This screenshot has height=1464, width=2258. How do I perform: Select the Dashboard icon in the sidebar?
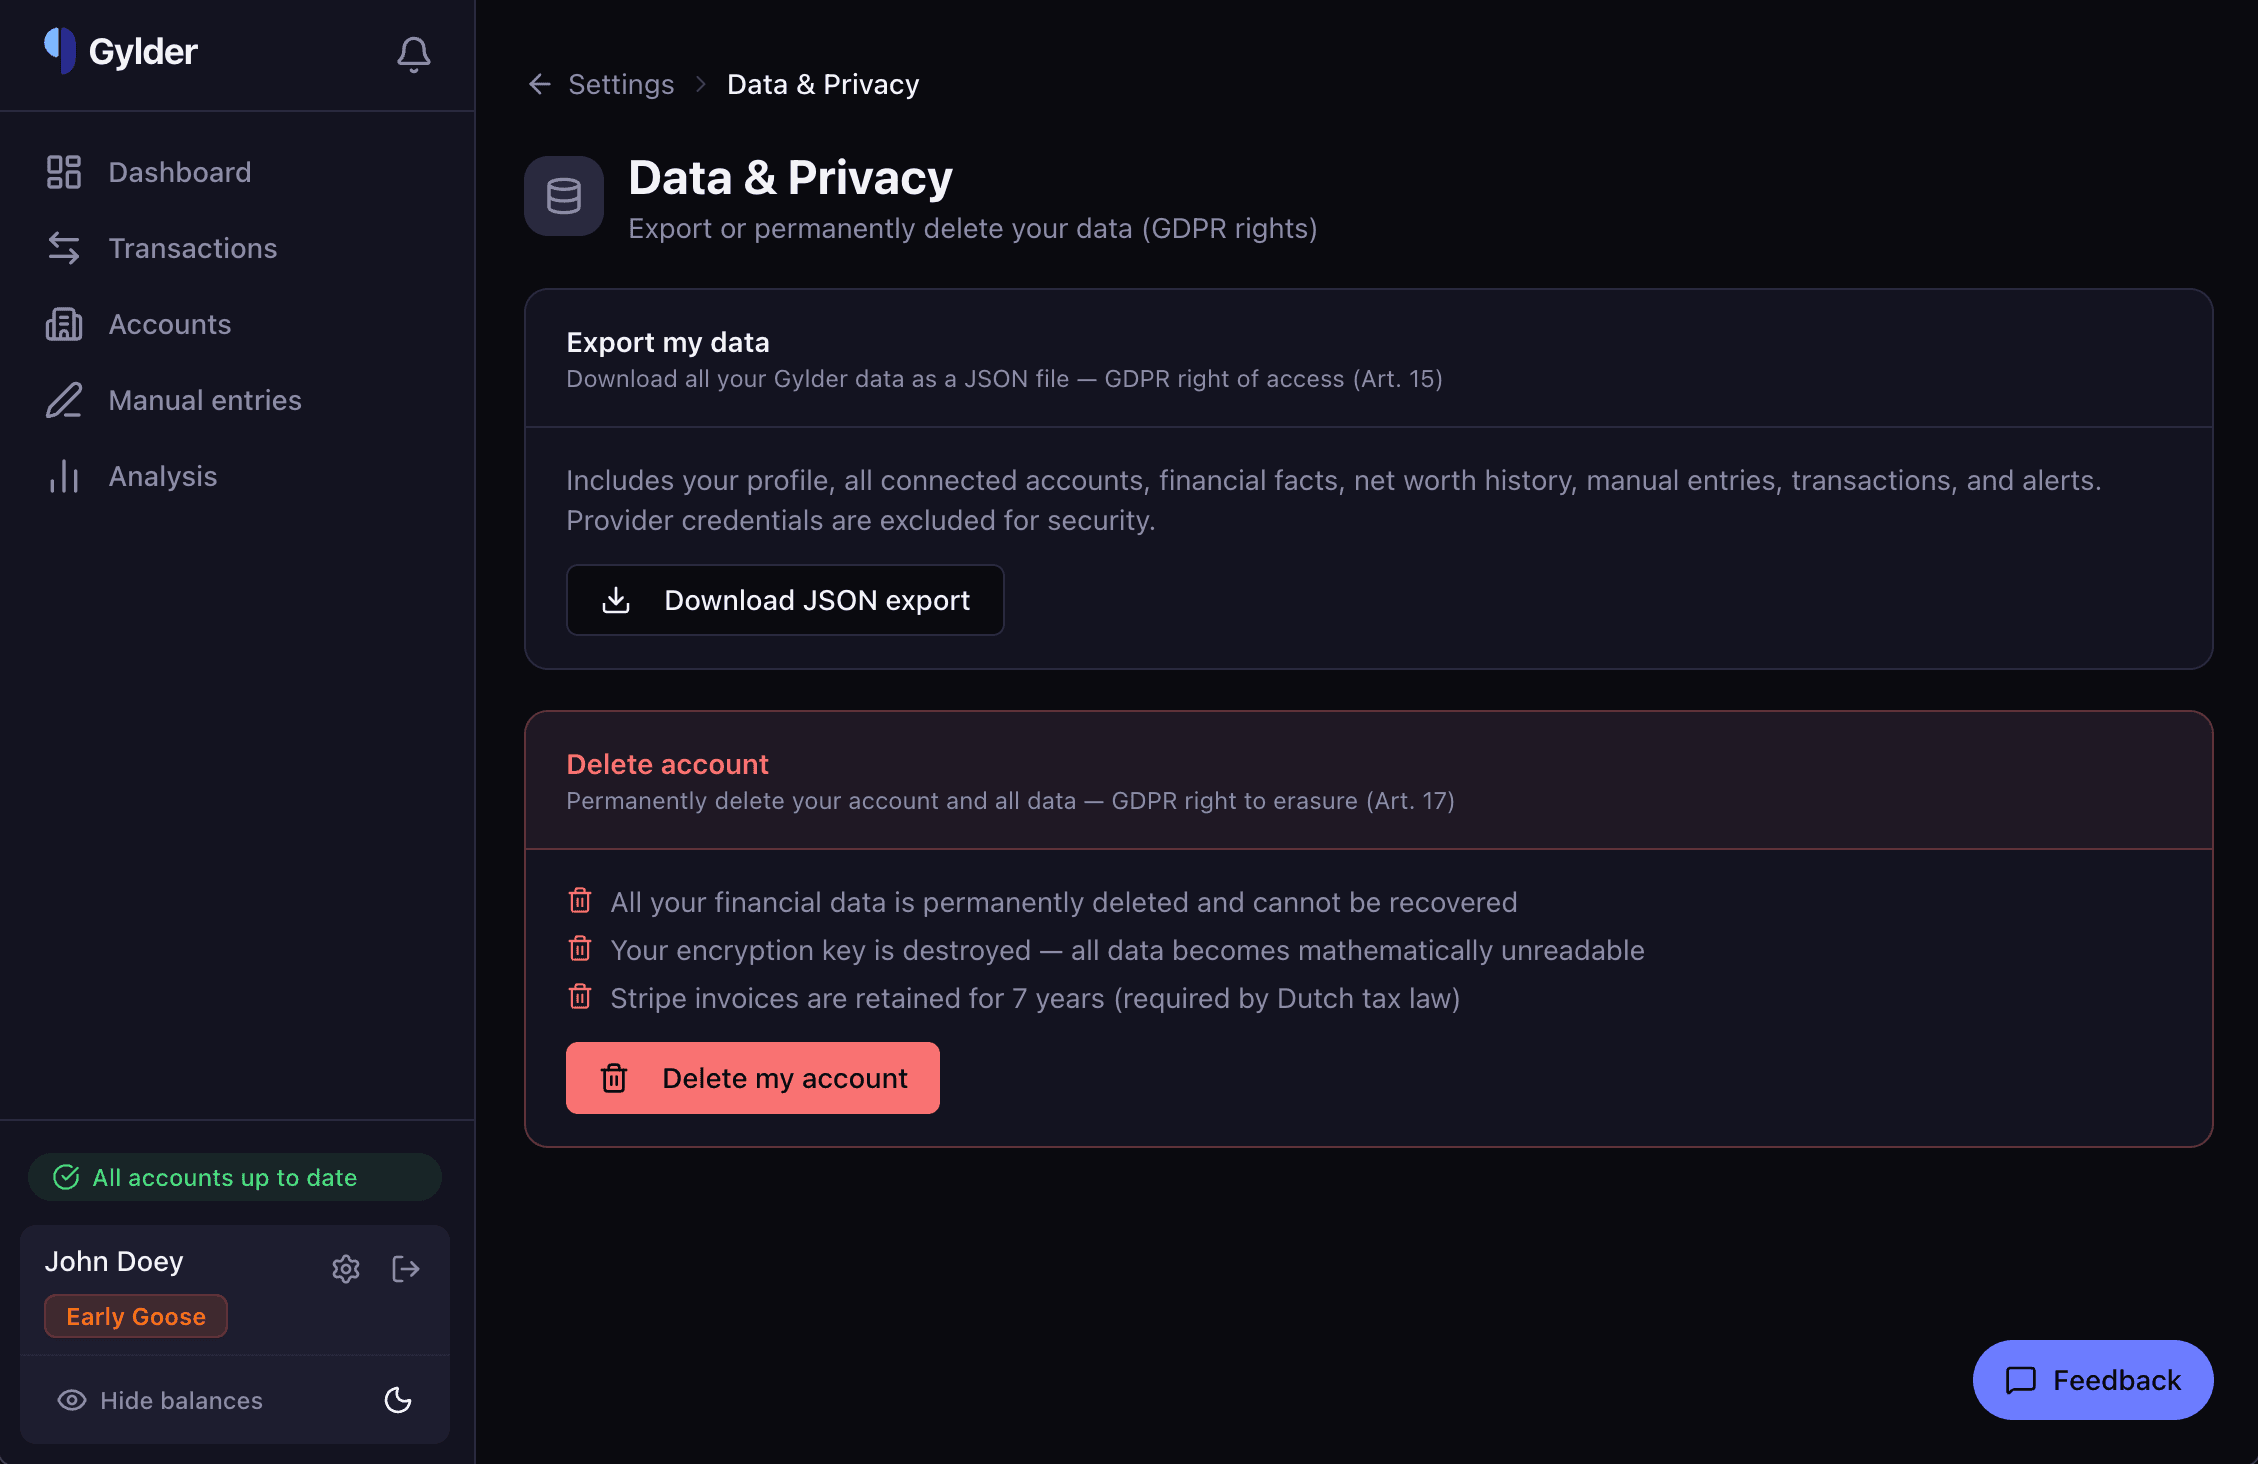click(63, 171)
